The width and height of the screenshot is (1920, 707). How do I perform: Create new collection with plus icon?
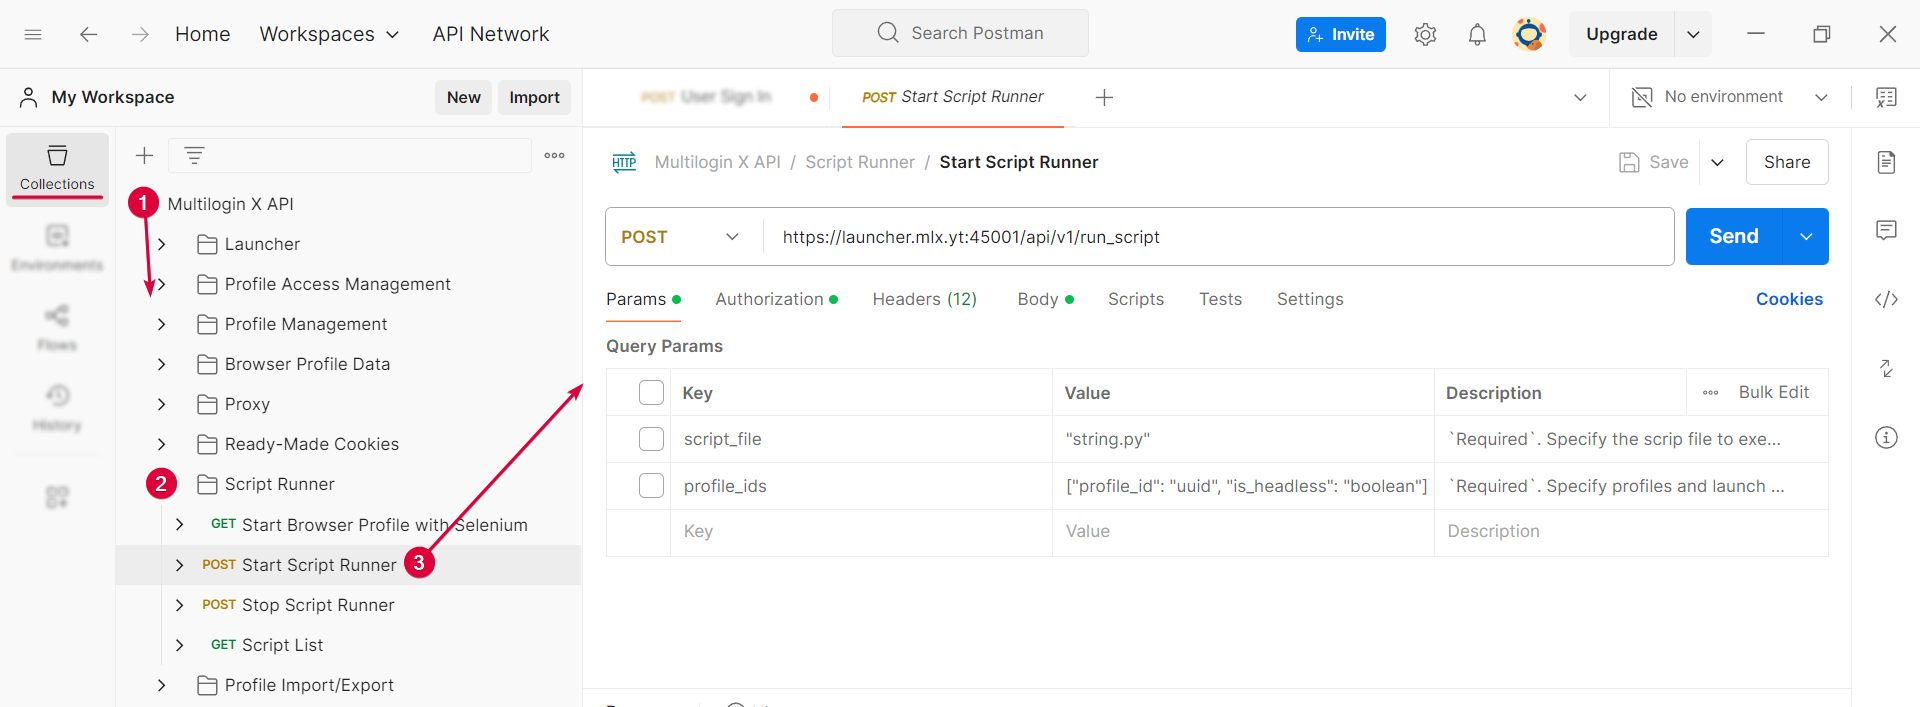pyautogui.click(x=144, y=155)
